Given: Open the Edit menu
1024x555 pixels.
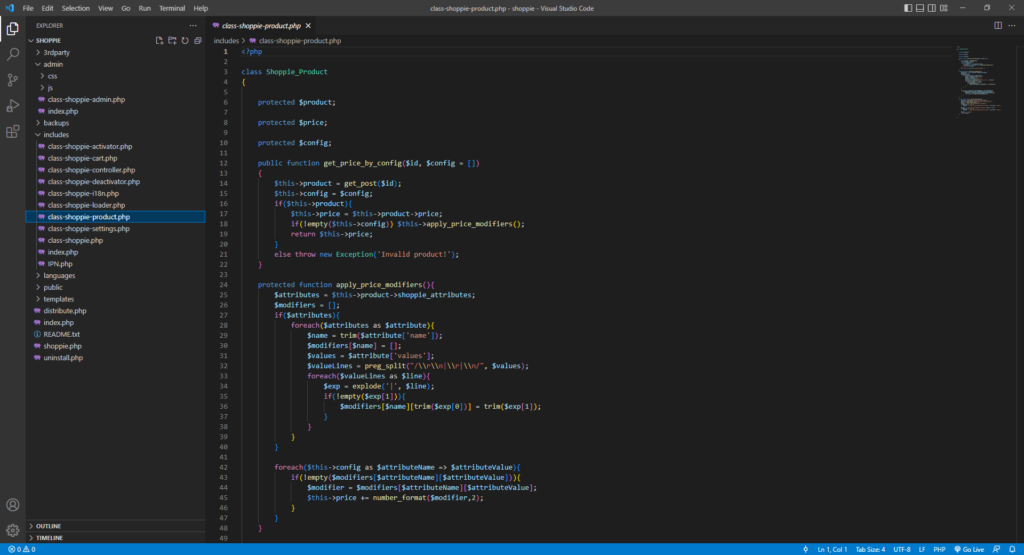Looking at the screenshot, I should pyautogui.click(x=48, y=8).
